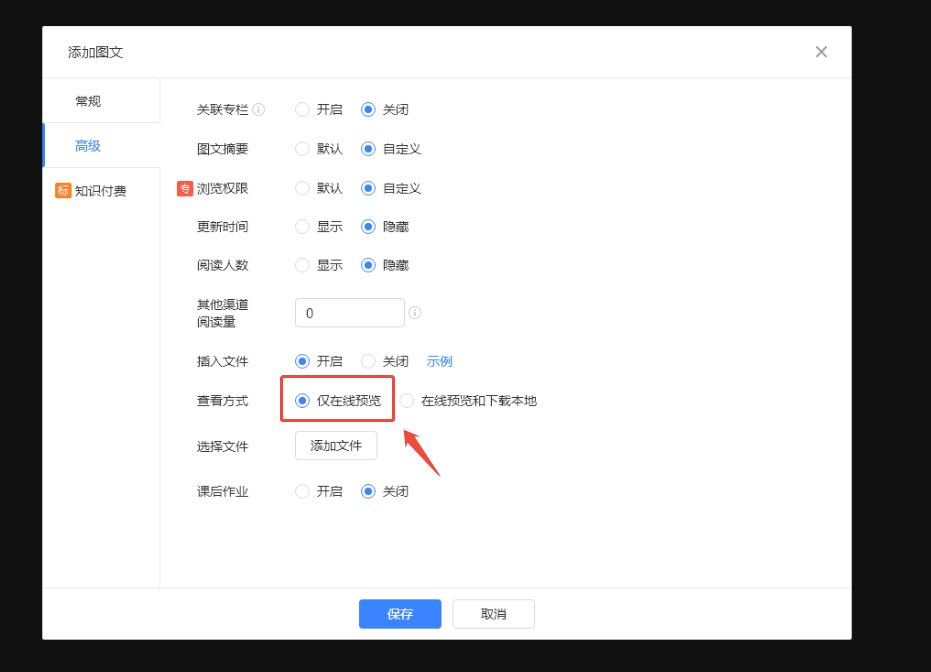The height and width of the screenshot is (672, 931).
Task: Click the 添加文件 button
Action: (x=336, y=446)
